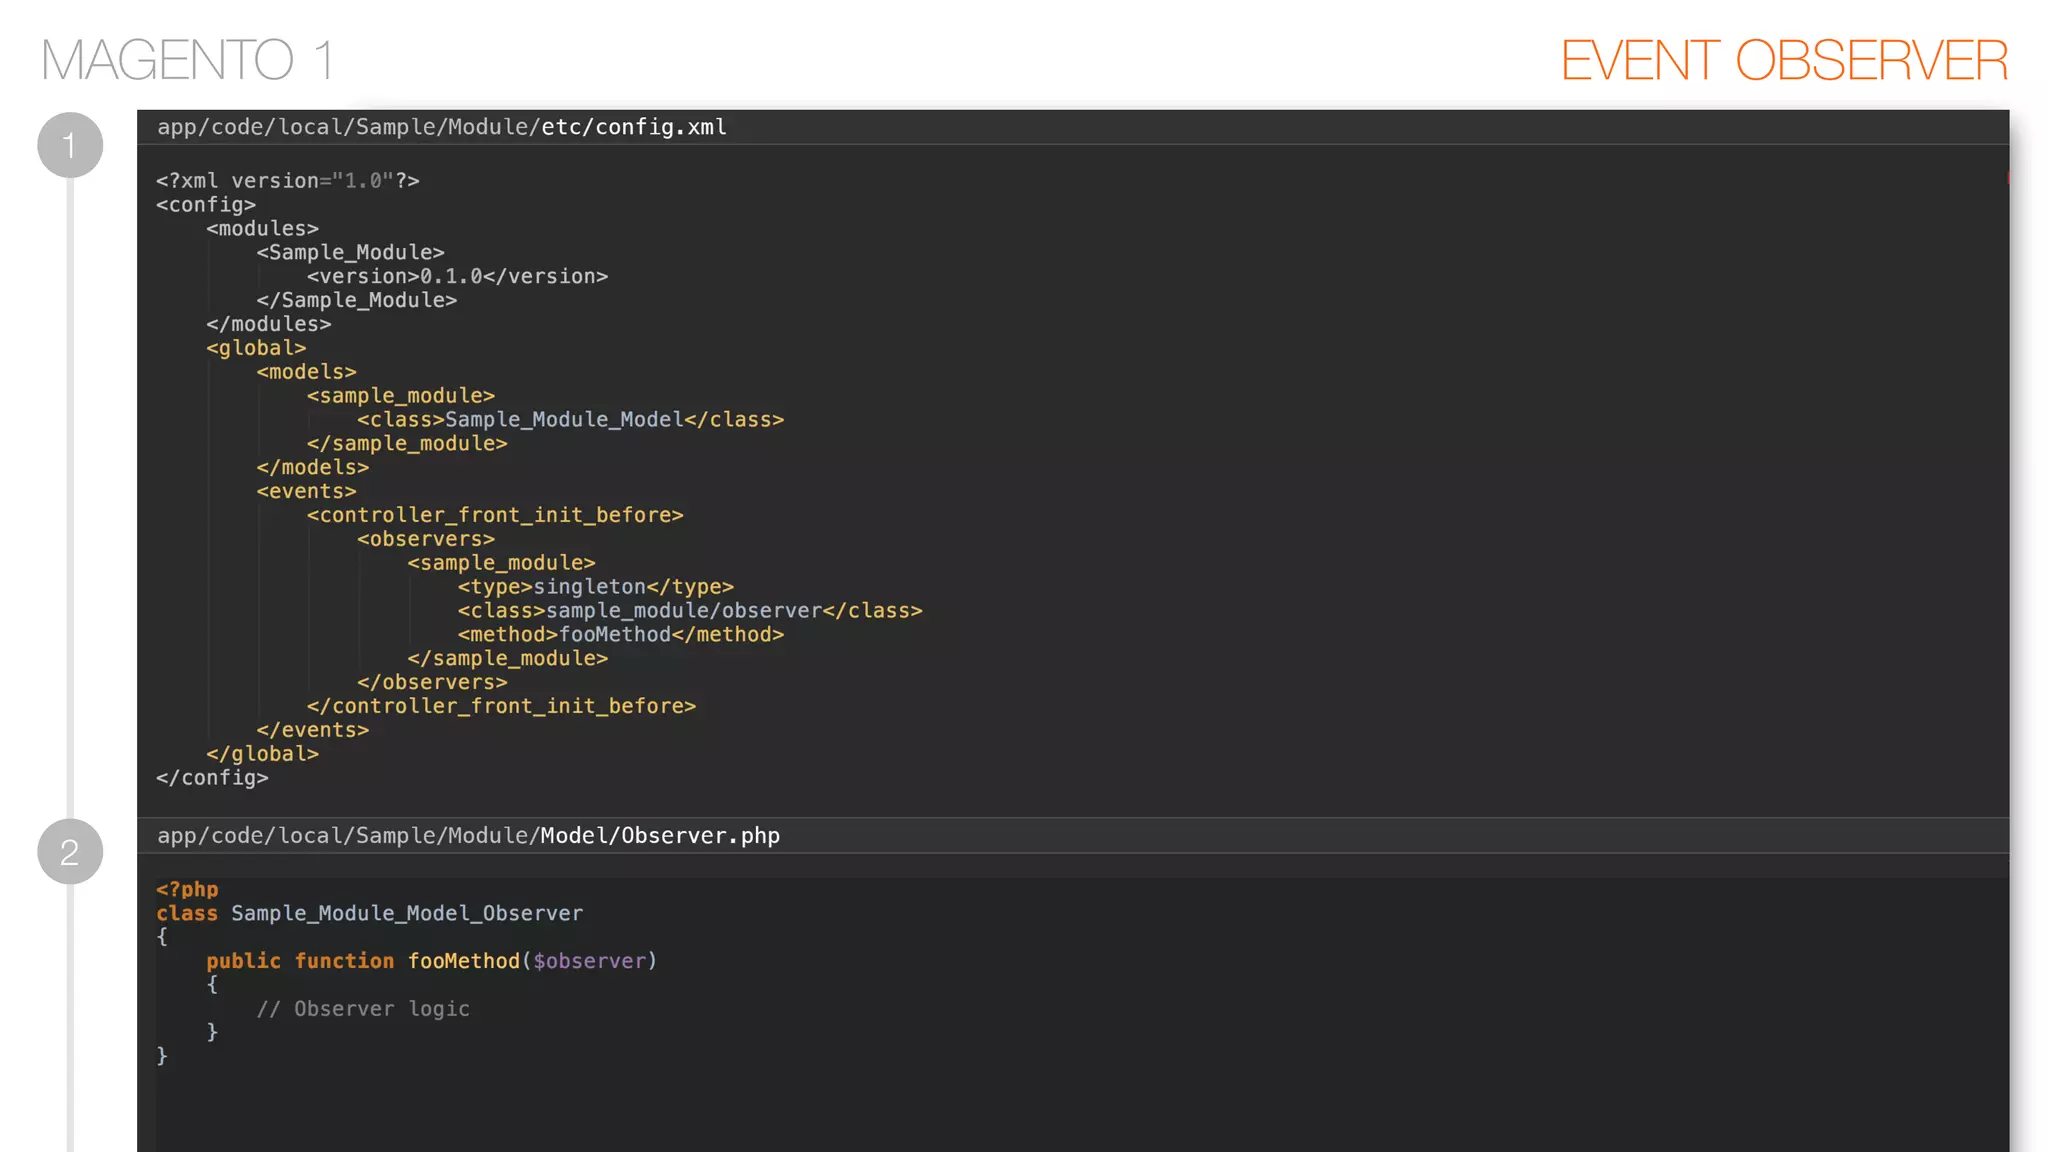Click the opening <modules> tag
Viewport: 2048px width, 1152px height.
click(262, 229)
